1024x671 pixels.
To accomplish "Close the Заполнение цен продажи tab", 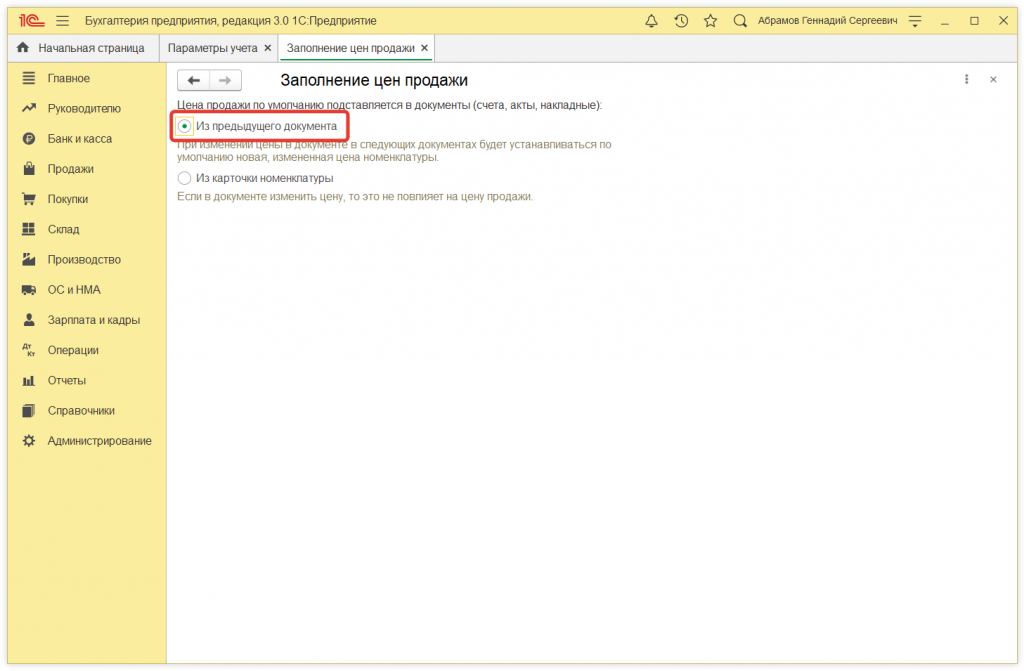I will pos(426,47).
